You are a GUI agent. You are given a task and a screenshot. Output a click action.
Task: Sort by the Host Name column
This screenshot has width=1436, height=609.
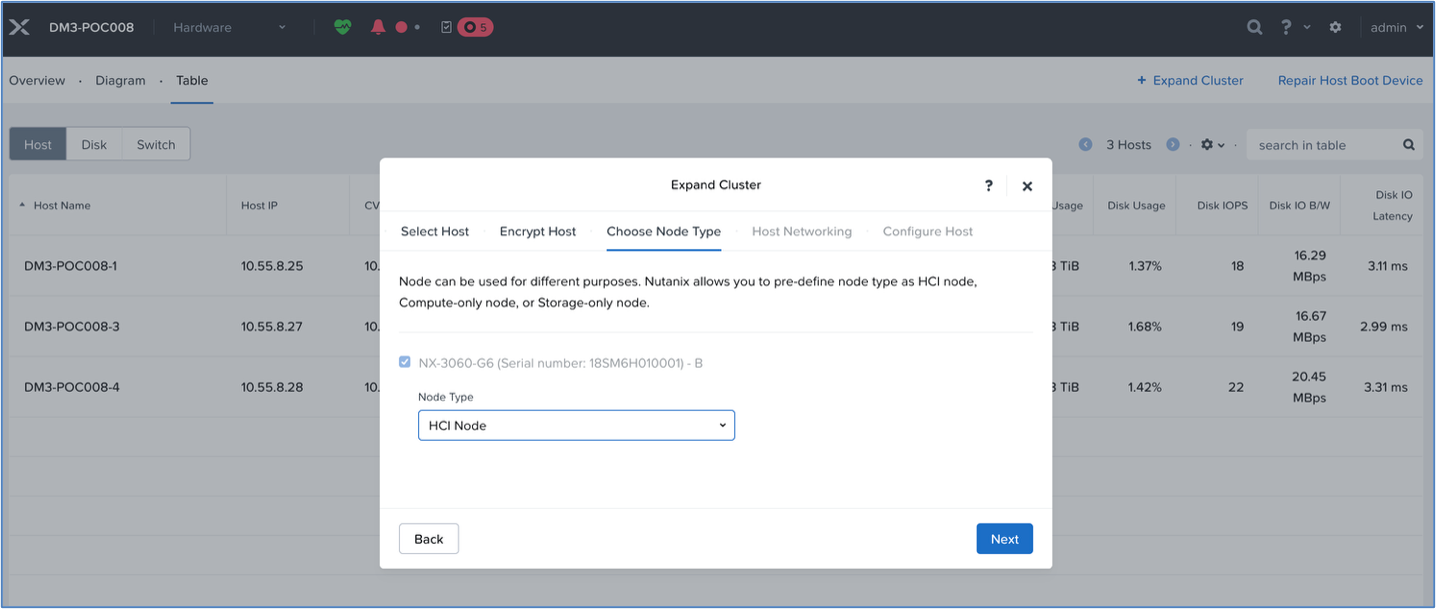pos(62,206)
